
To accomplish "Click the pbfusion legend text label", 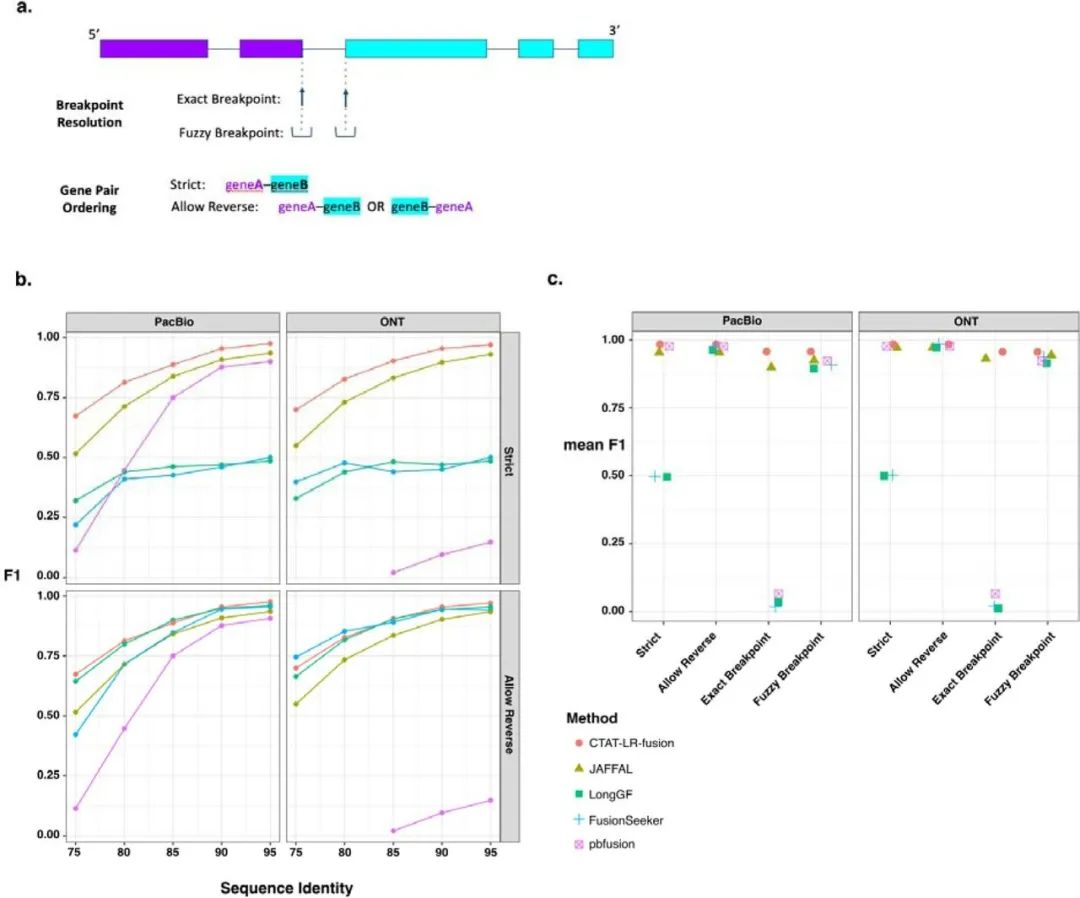I will (618, 845).
